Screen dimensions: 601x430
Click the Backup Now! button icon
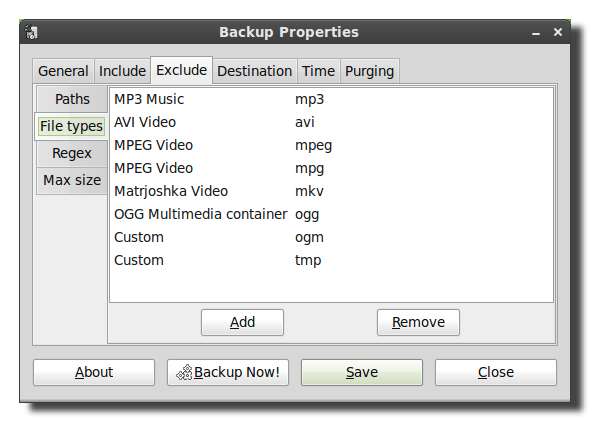184,373
